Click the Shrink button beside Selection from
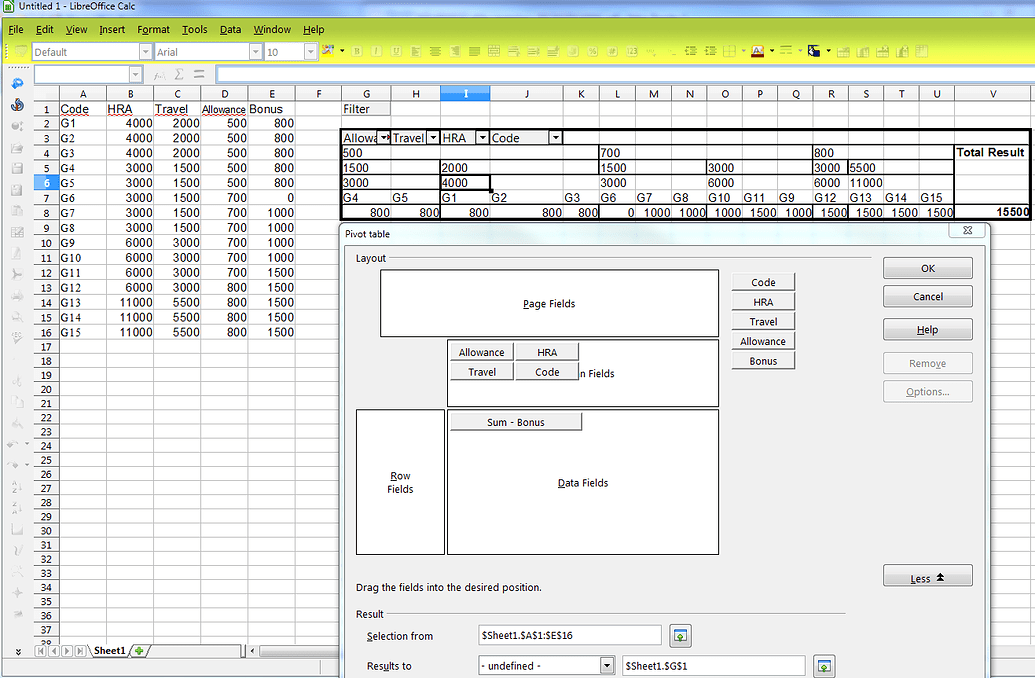 [x=680, y=636]
